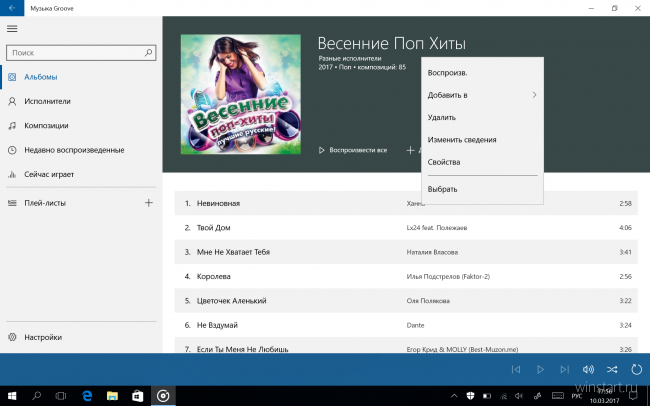This screenshot has width=650, height=406.
Task: Open taskbar search
Action: 36,396
